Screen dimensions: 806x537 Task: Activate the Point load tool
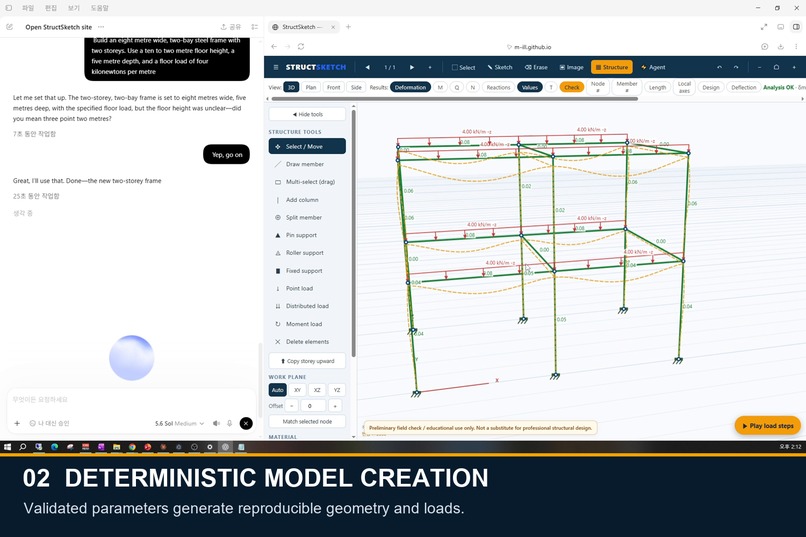[307, 288]
